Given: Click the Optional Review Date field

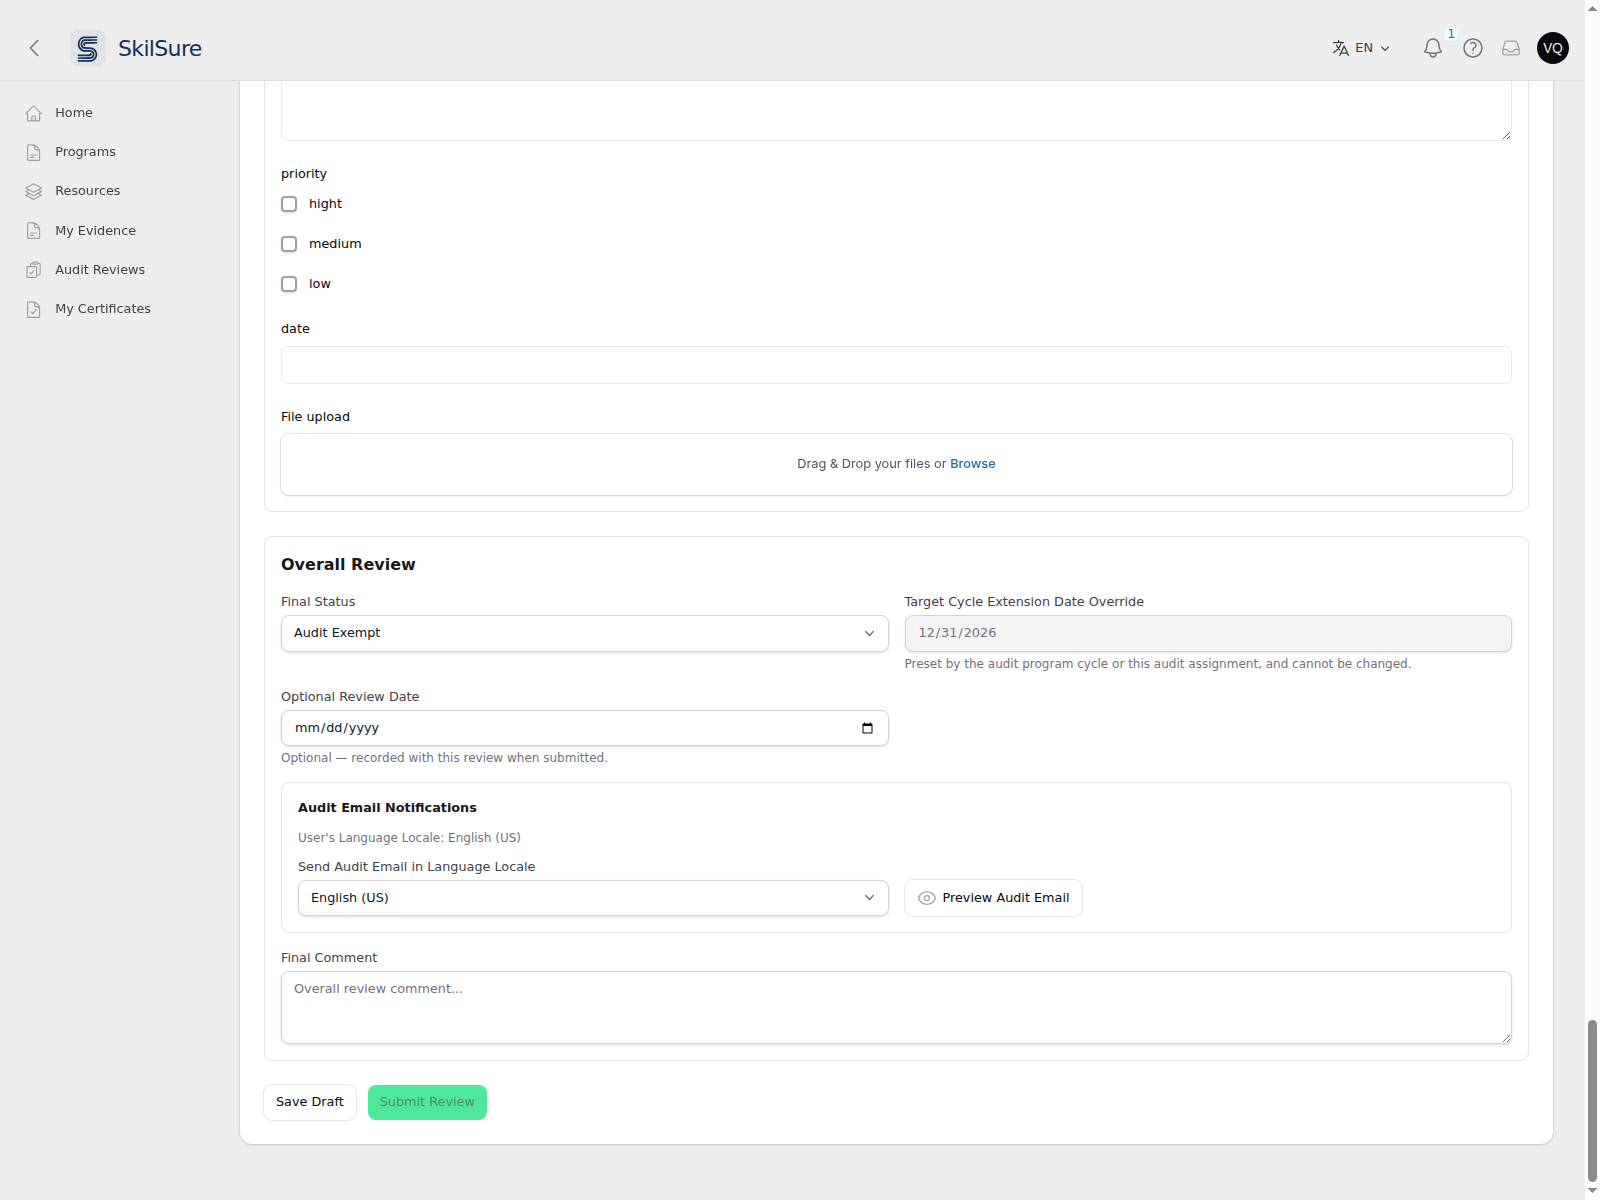Looking at the screenshot, I should point(585,728).
